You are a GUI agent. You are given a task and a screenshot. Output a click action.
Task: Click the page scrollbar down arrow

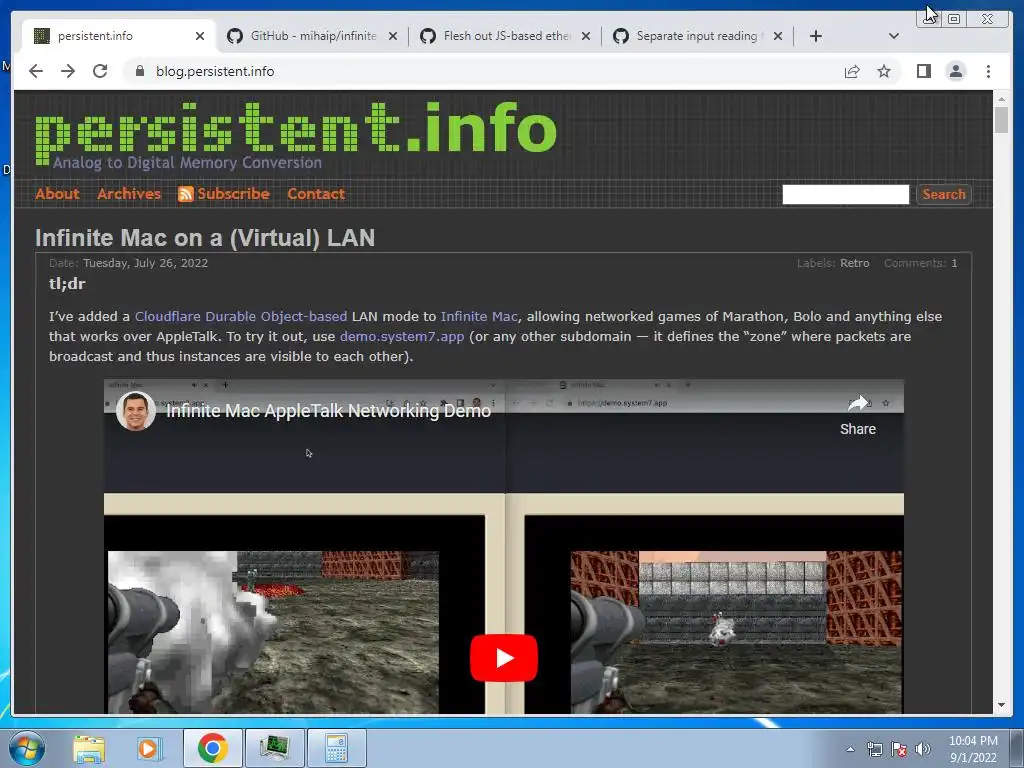(1001, 705)
